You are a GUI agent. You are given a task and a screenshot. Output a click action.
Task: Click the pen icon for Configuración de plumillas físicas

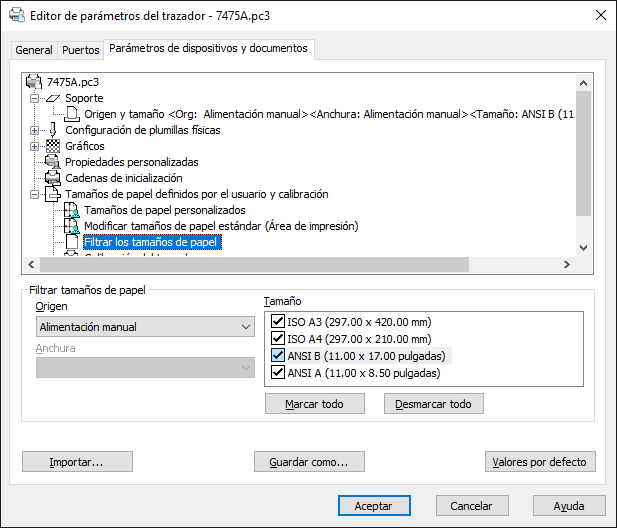53,130
